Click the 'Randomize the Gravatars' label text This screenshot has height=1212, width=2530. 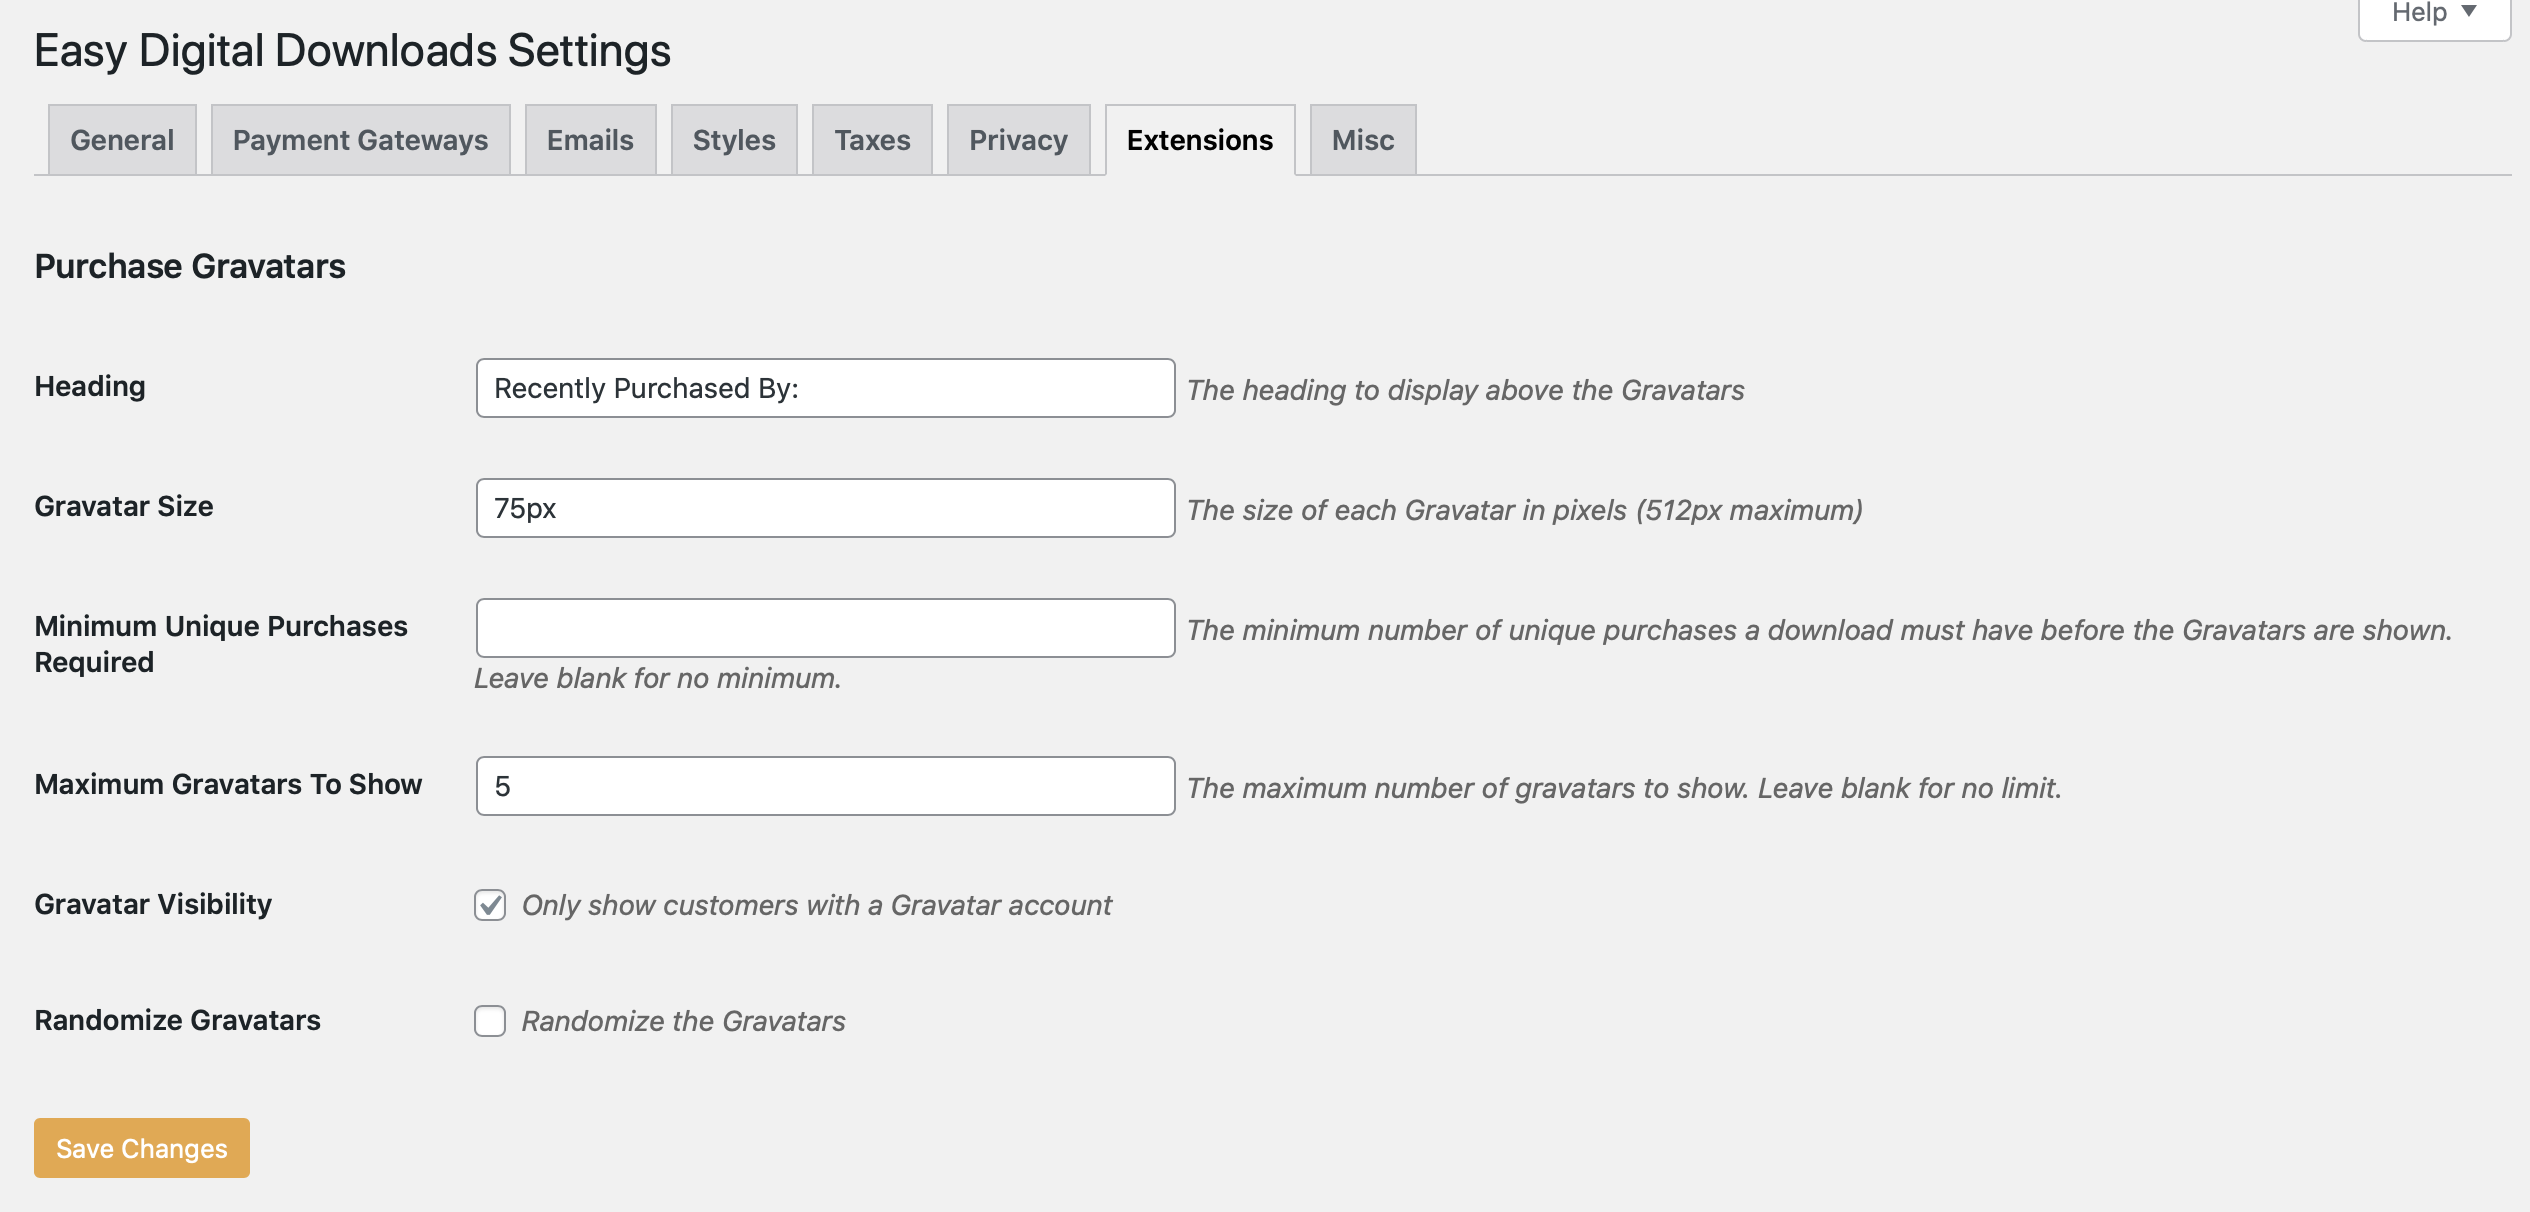pos(683,1021)
